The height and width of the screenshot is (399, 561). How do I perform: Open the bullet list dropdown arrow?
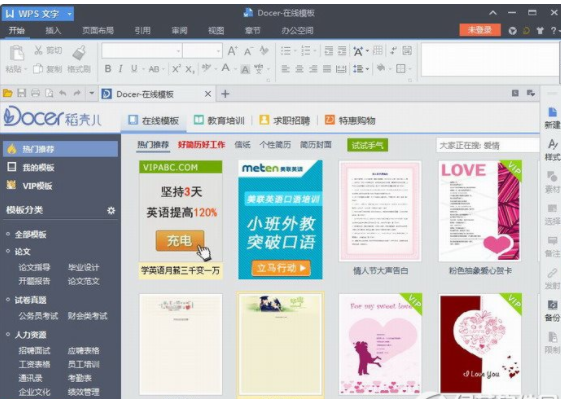(295, 51)
